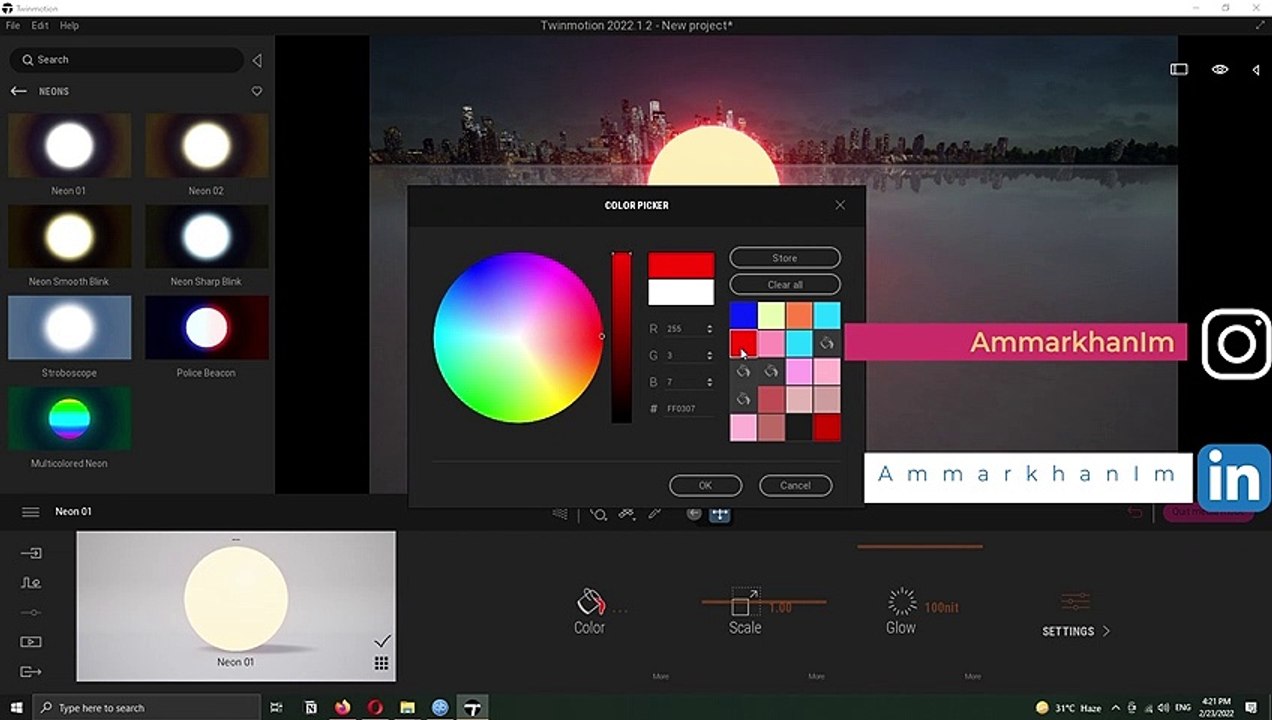Collapse the left library panel arrow
Viewport: 1272px width, 720px height.
click(x=257, y=60)
